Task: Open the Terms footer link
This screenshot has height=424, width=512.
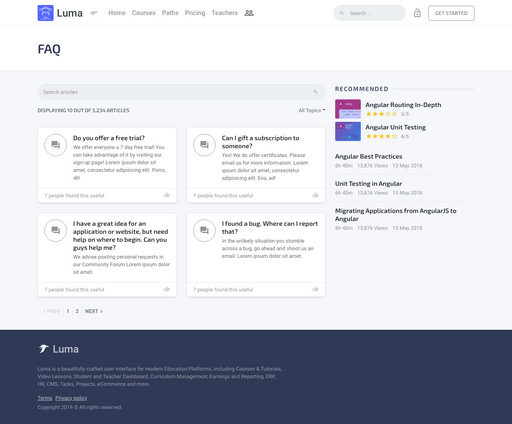Action: (x=45, y=398)
